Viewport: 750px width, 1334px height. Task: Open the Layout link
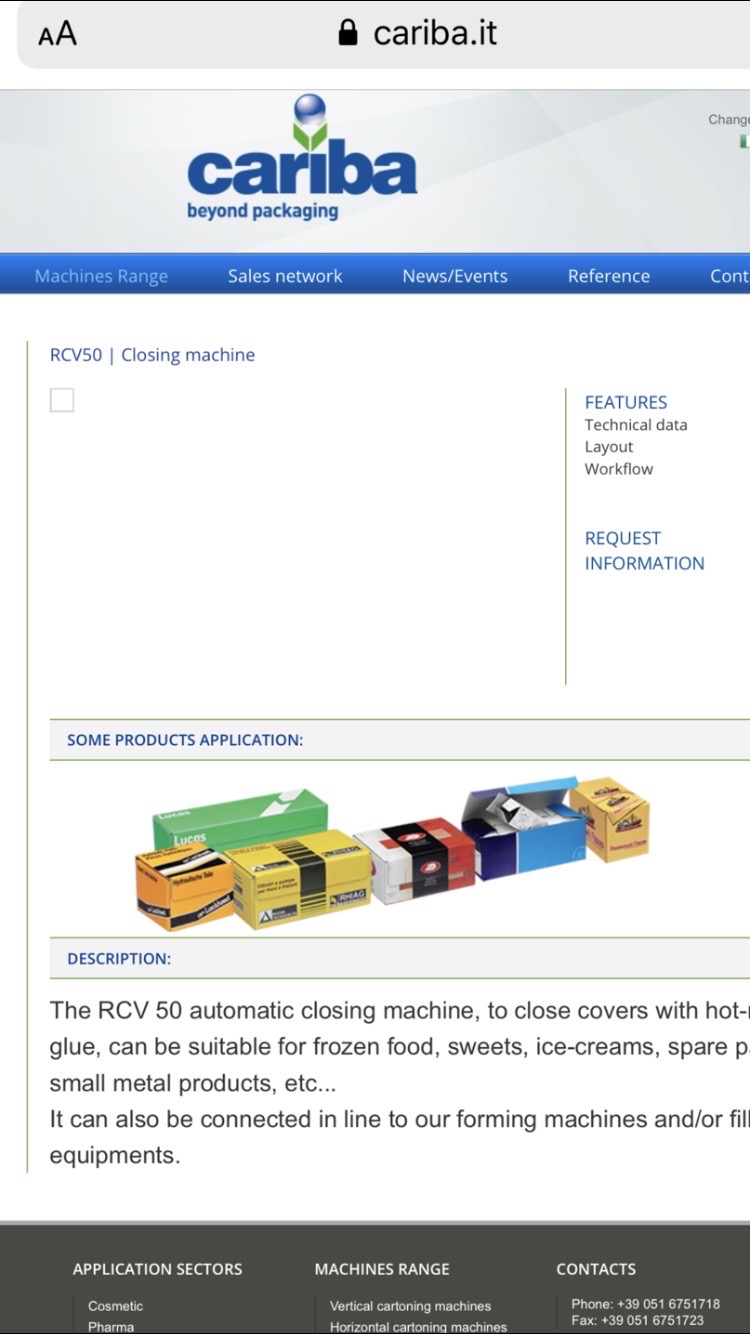coord(609,447)
